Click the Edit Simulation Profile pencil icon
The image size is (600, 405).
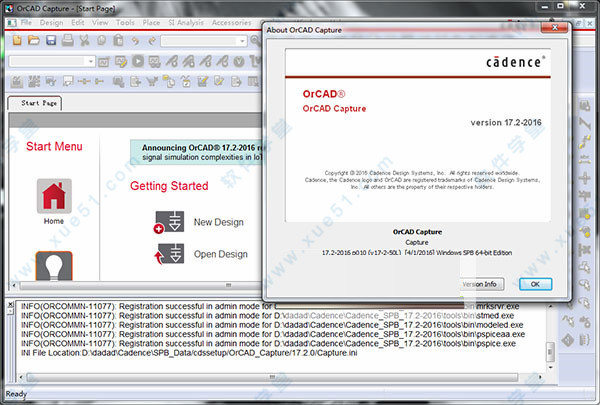[121, 62]
